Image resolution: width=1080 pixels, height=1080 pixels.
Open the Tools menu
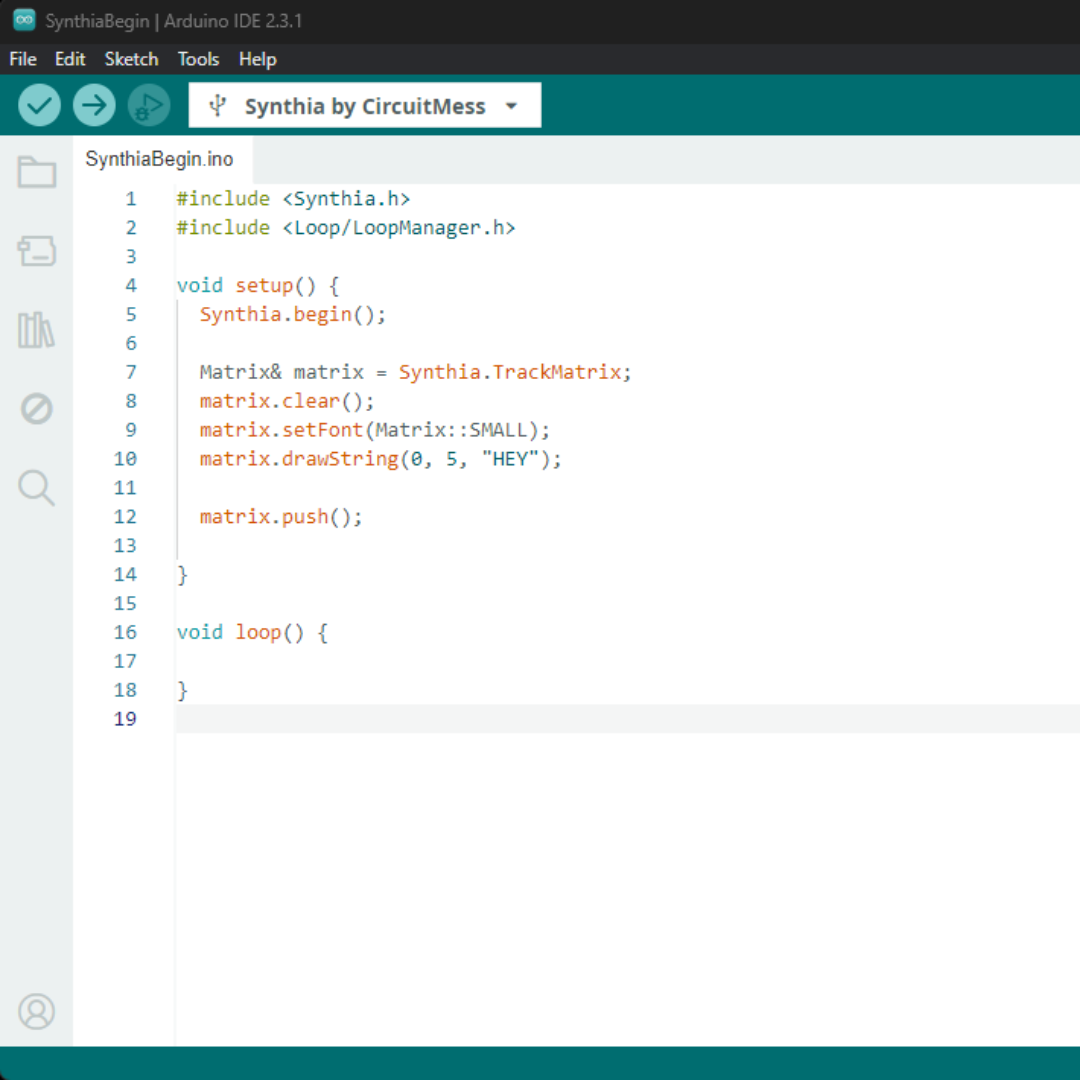click(x=198, y=59)
